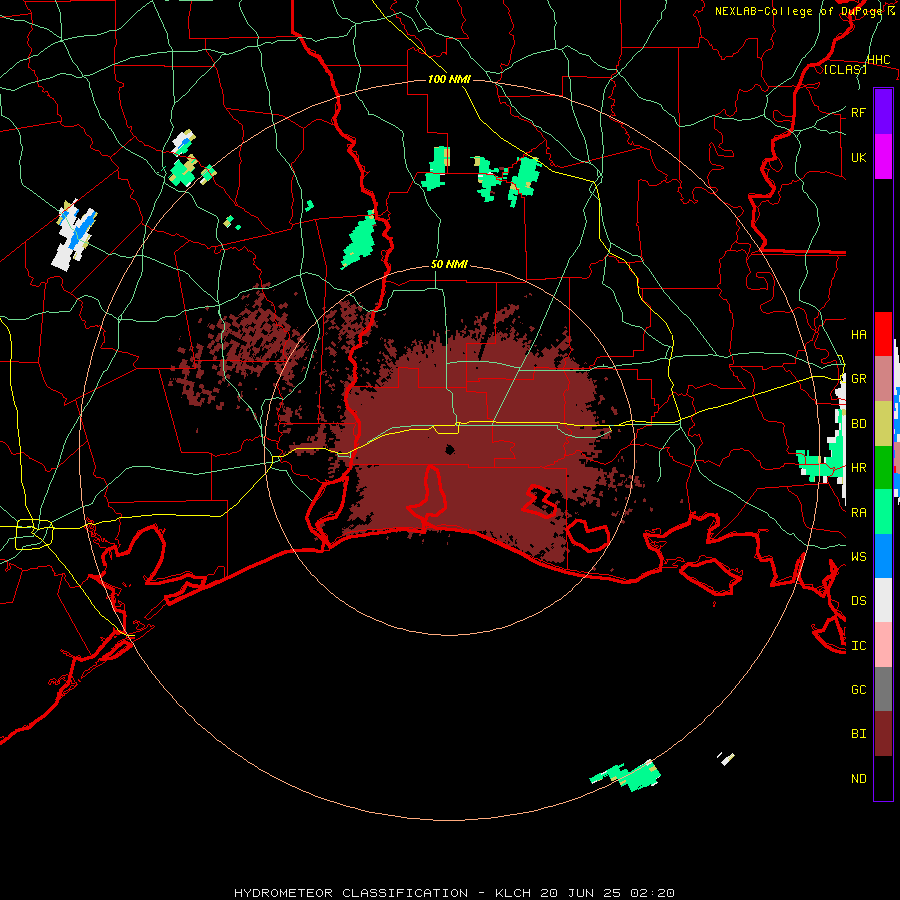This screenshot has height=900, width=900.
Task: Click the white DS legend swatch
Action: (x=883, y=600)
